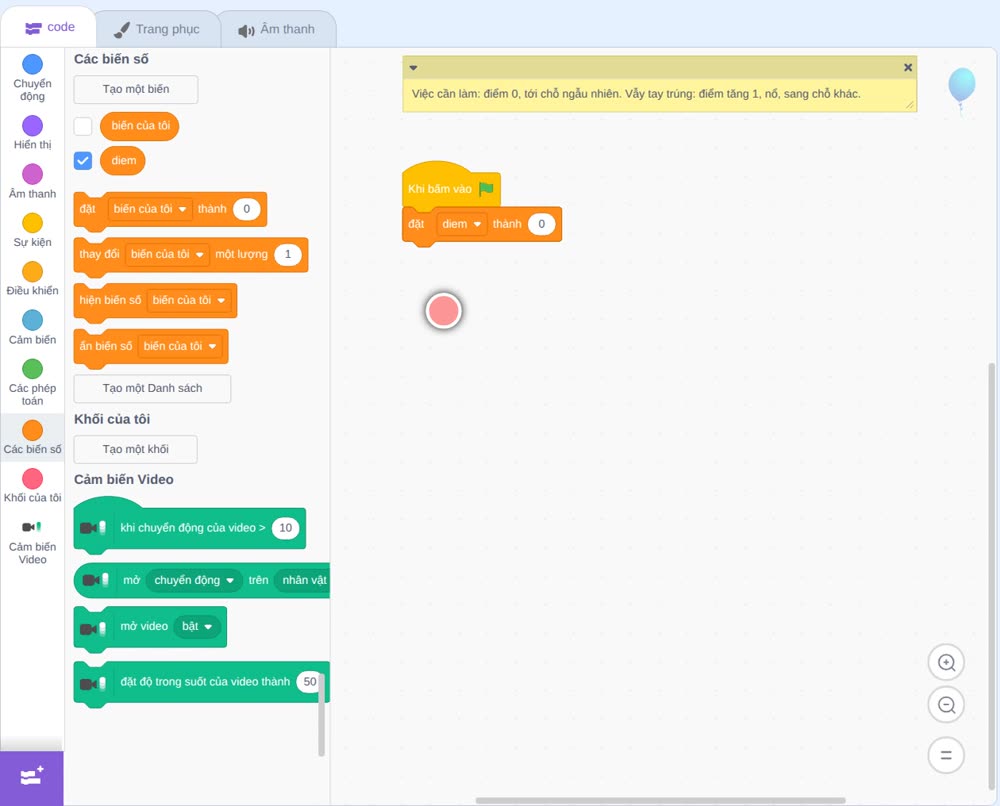Click the value field in 'thay đổi' block

pyautogui.click(x=288, y=254)
